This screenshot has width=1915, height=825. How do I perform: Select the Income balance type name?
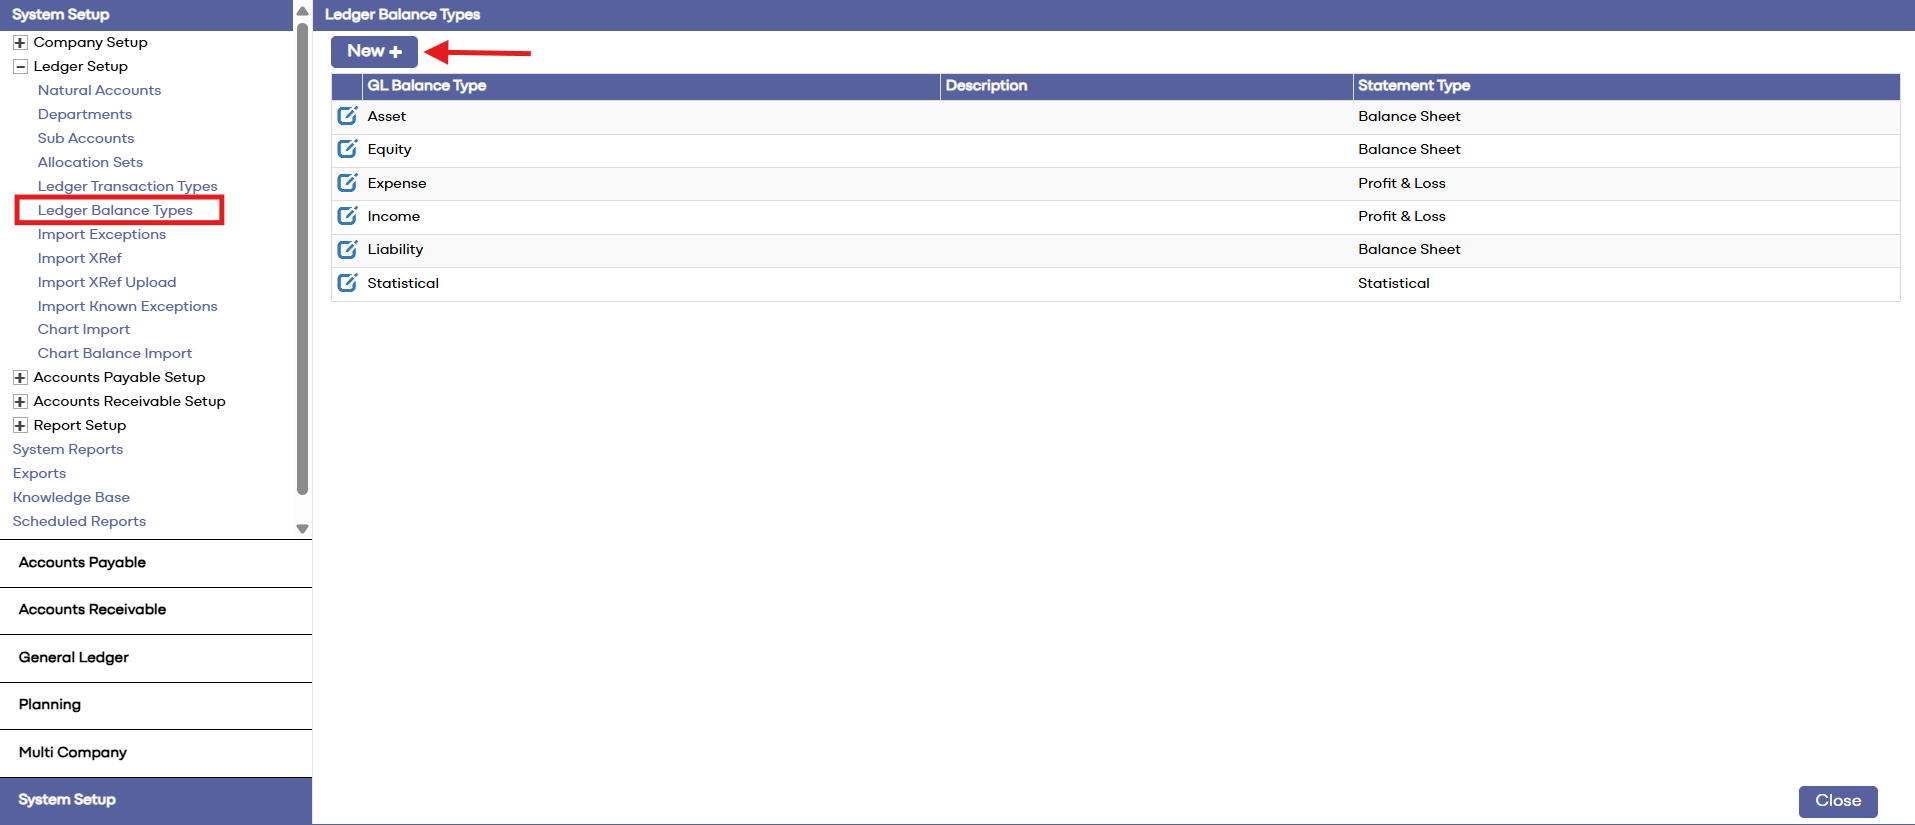coord(393,216)
